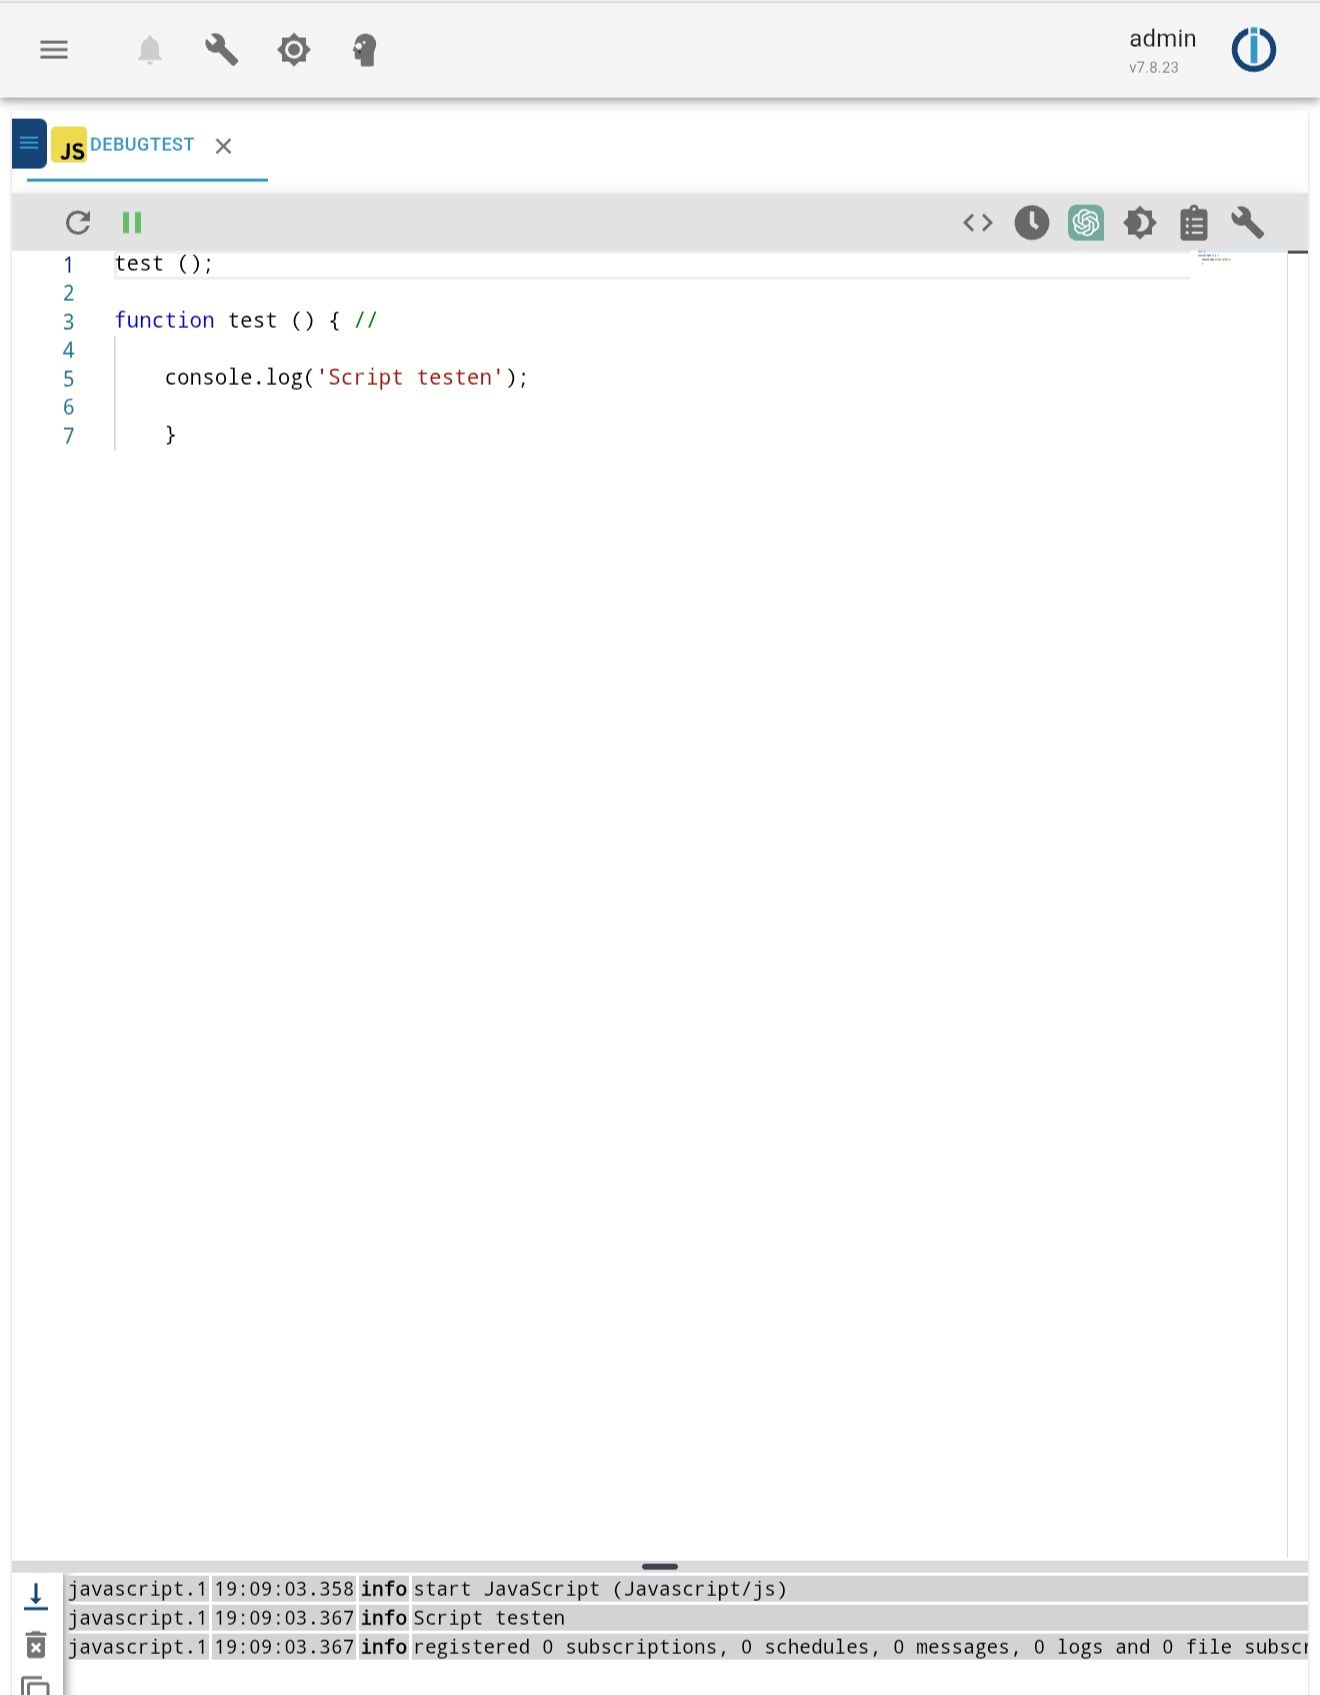Close the DEBUGTEST tab
Screen dimensions: 1320x1695
(x=224, y=146)
